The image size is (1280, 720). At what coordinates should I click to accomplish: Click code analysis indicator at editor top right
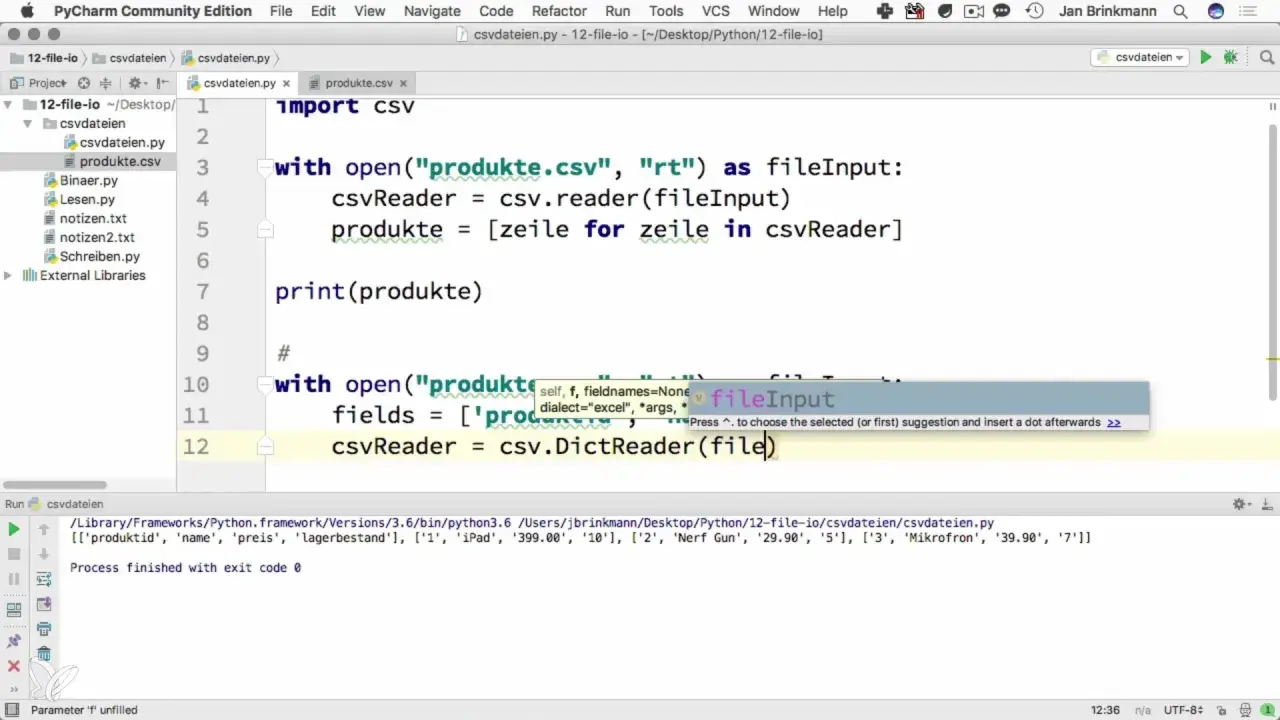[x=1272, y=106]
